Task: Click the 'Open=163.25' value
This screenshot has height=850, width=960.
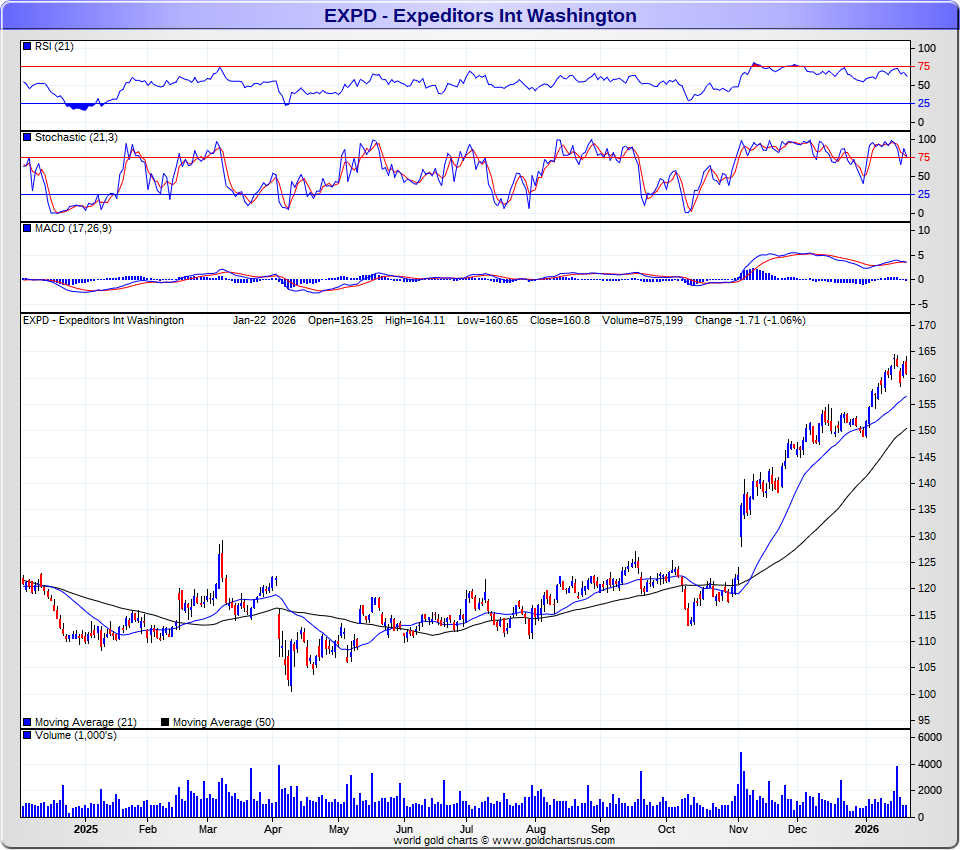Action: pyautogui.click(x=340, y=320)
